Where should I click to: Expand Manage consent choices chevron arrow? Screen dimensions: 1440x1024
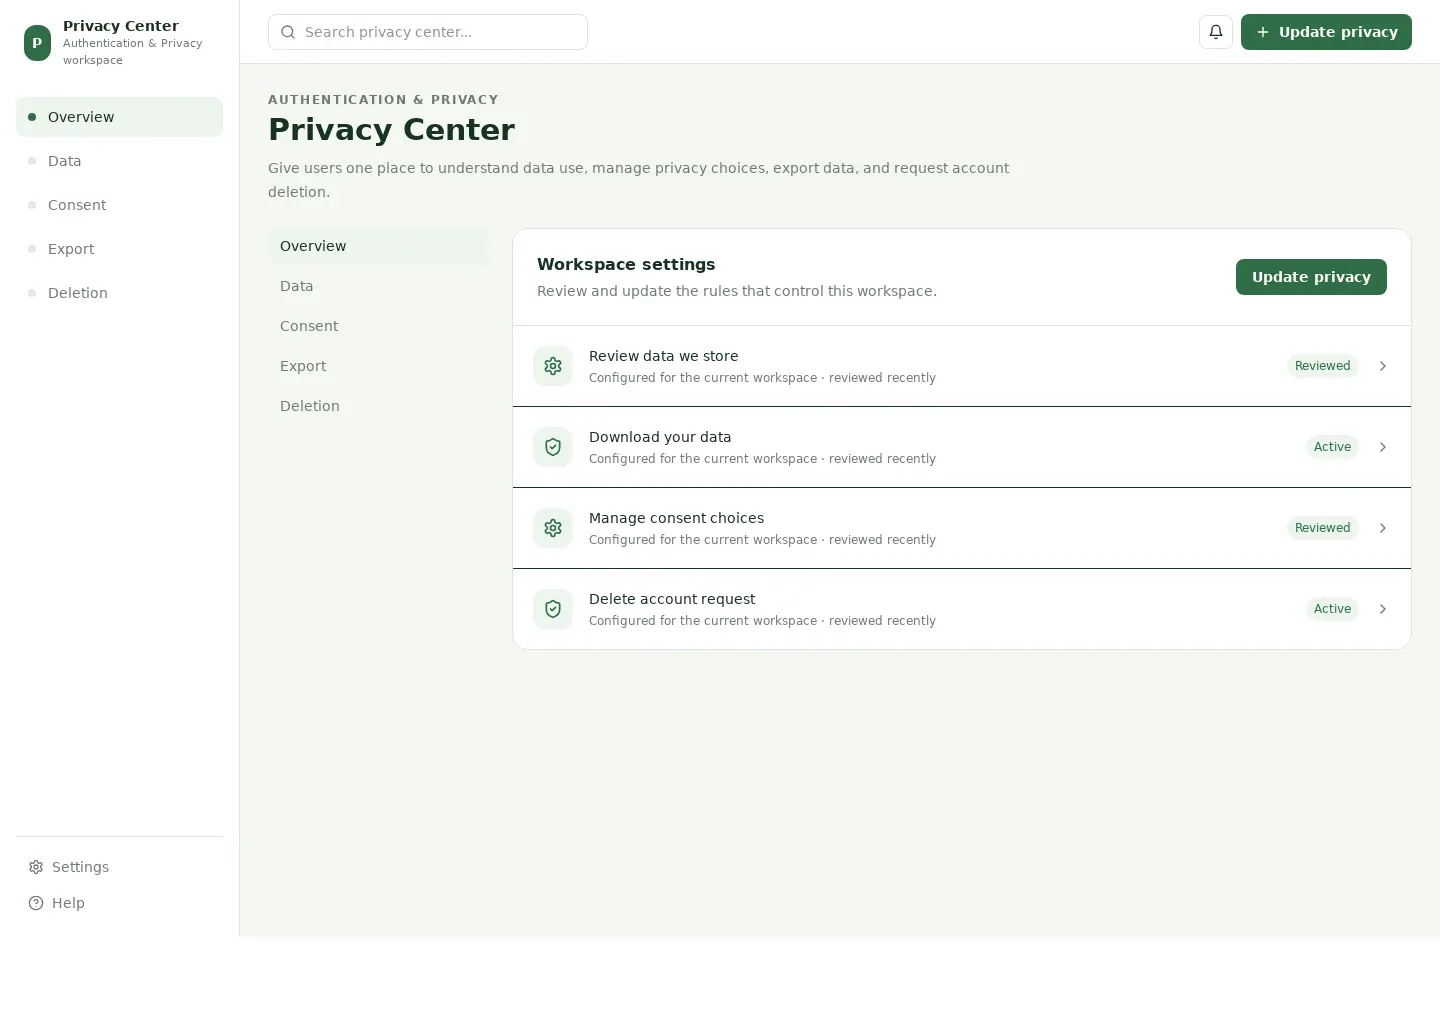1383,528
